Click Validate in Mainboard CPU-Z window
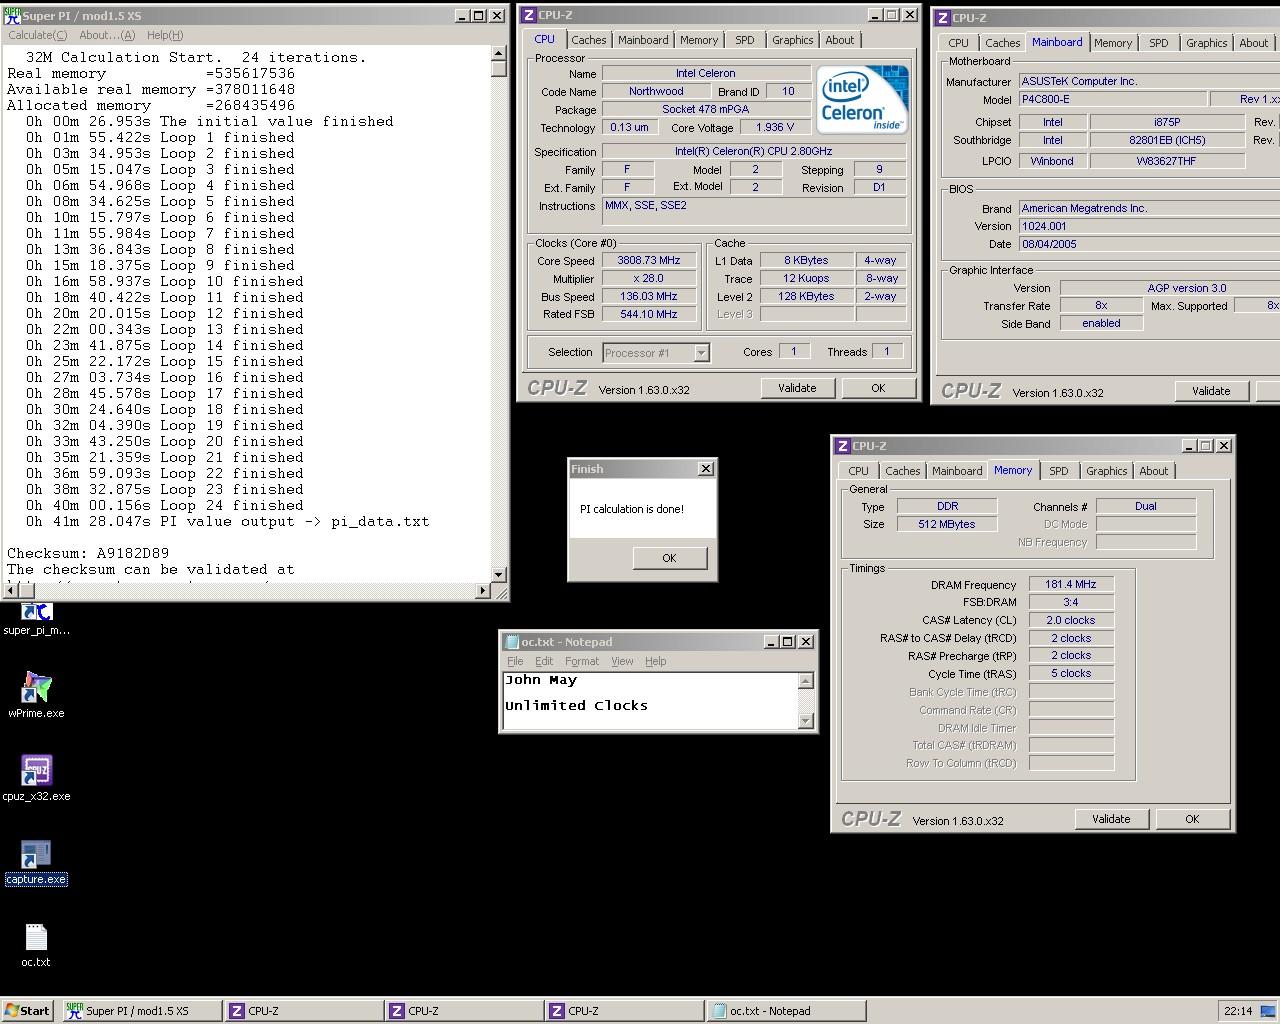This screenshot has width=1280, height=1024. pos(1211,391)
